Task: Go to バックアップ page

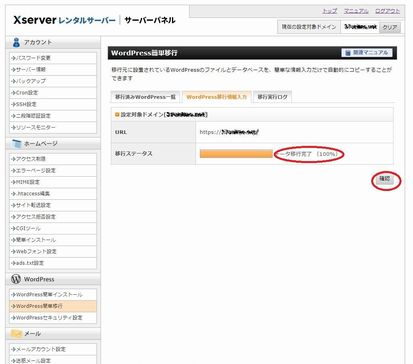Action: 53,81
